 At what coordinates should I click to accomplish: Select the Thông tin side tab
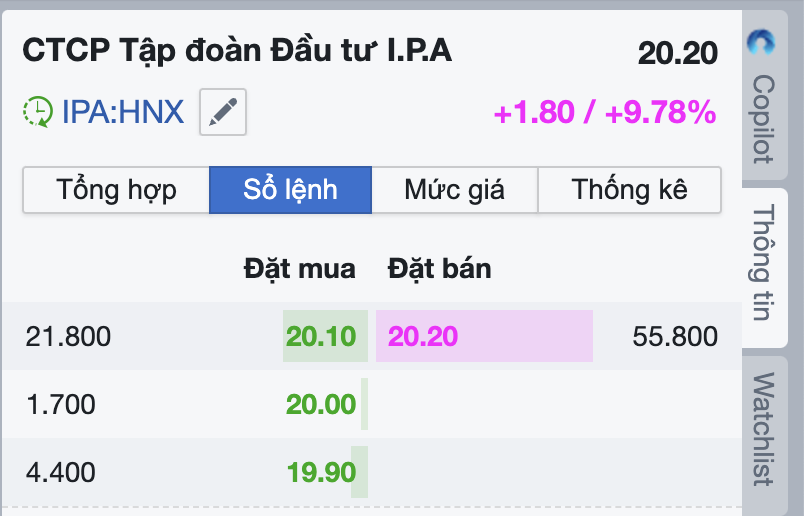click(764, 263)
